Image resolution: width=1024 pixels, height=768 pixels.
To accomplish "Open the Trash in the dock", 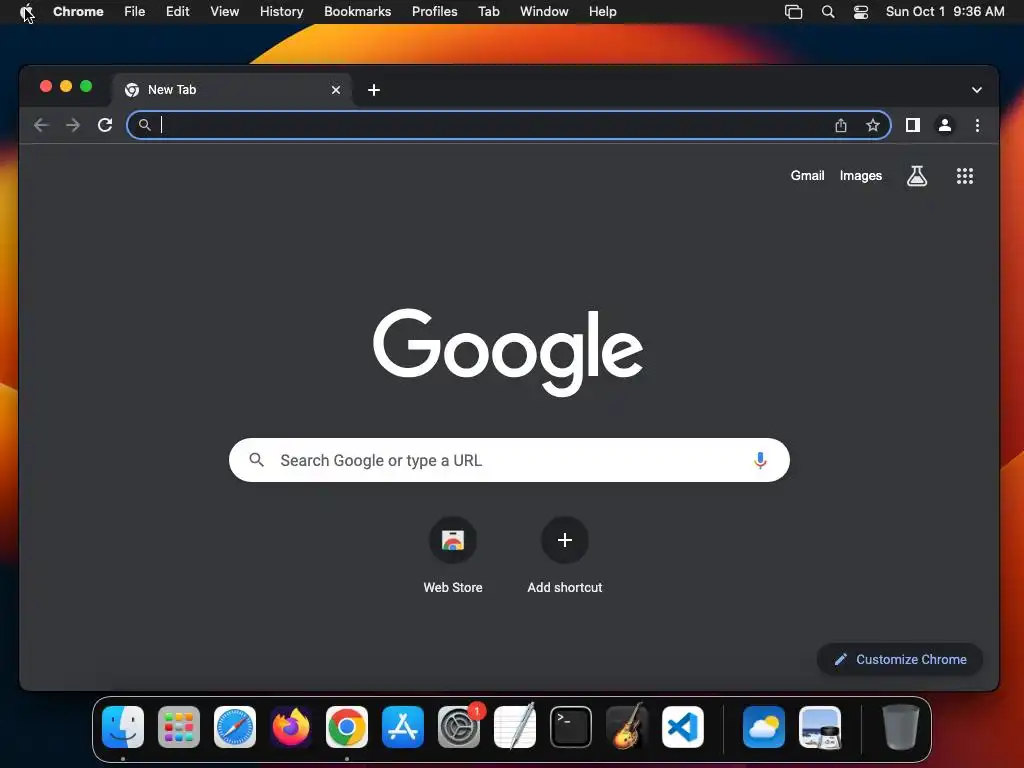I will pos(901,727).
